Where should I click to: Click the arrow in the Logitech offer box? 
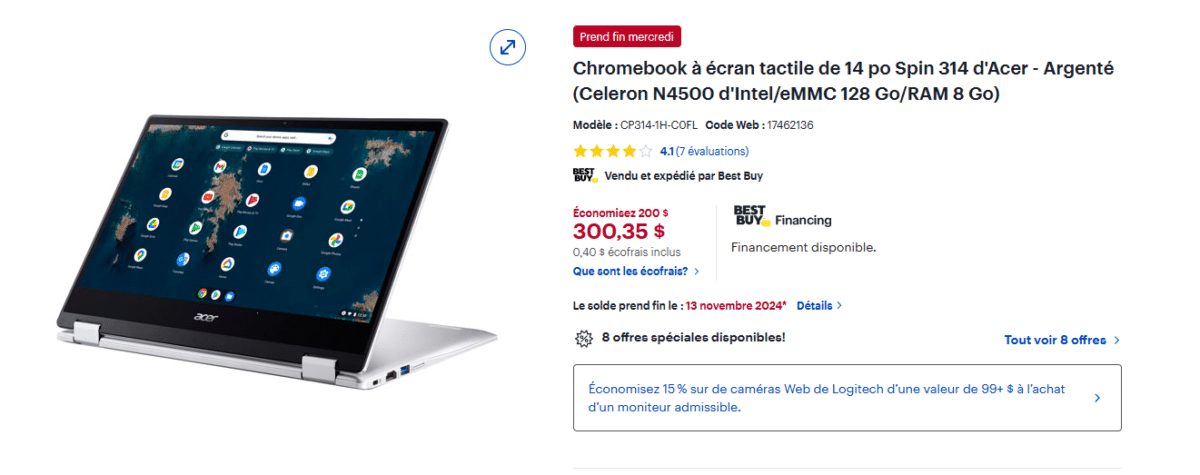(1097, 398)
